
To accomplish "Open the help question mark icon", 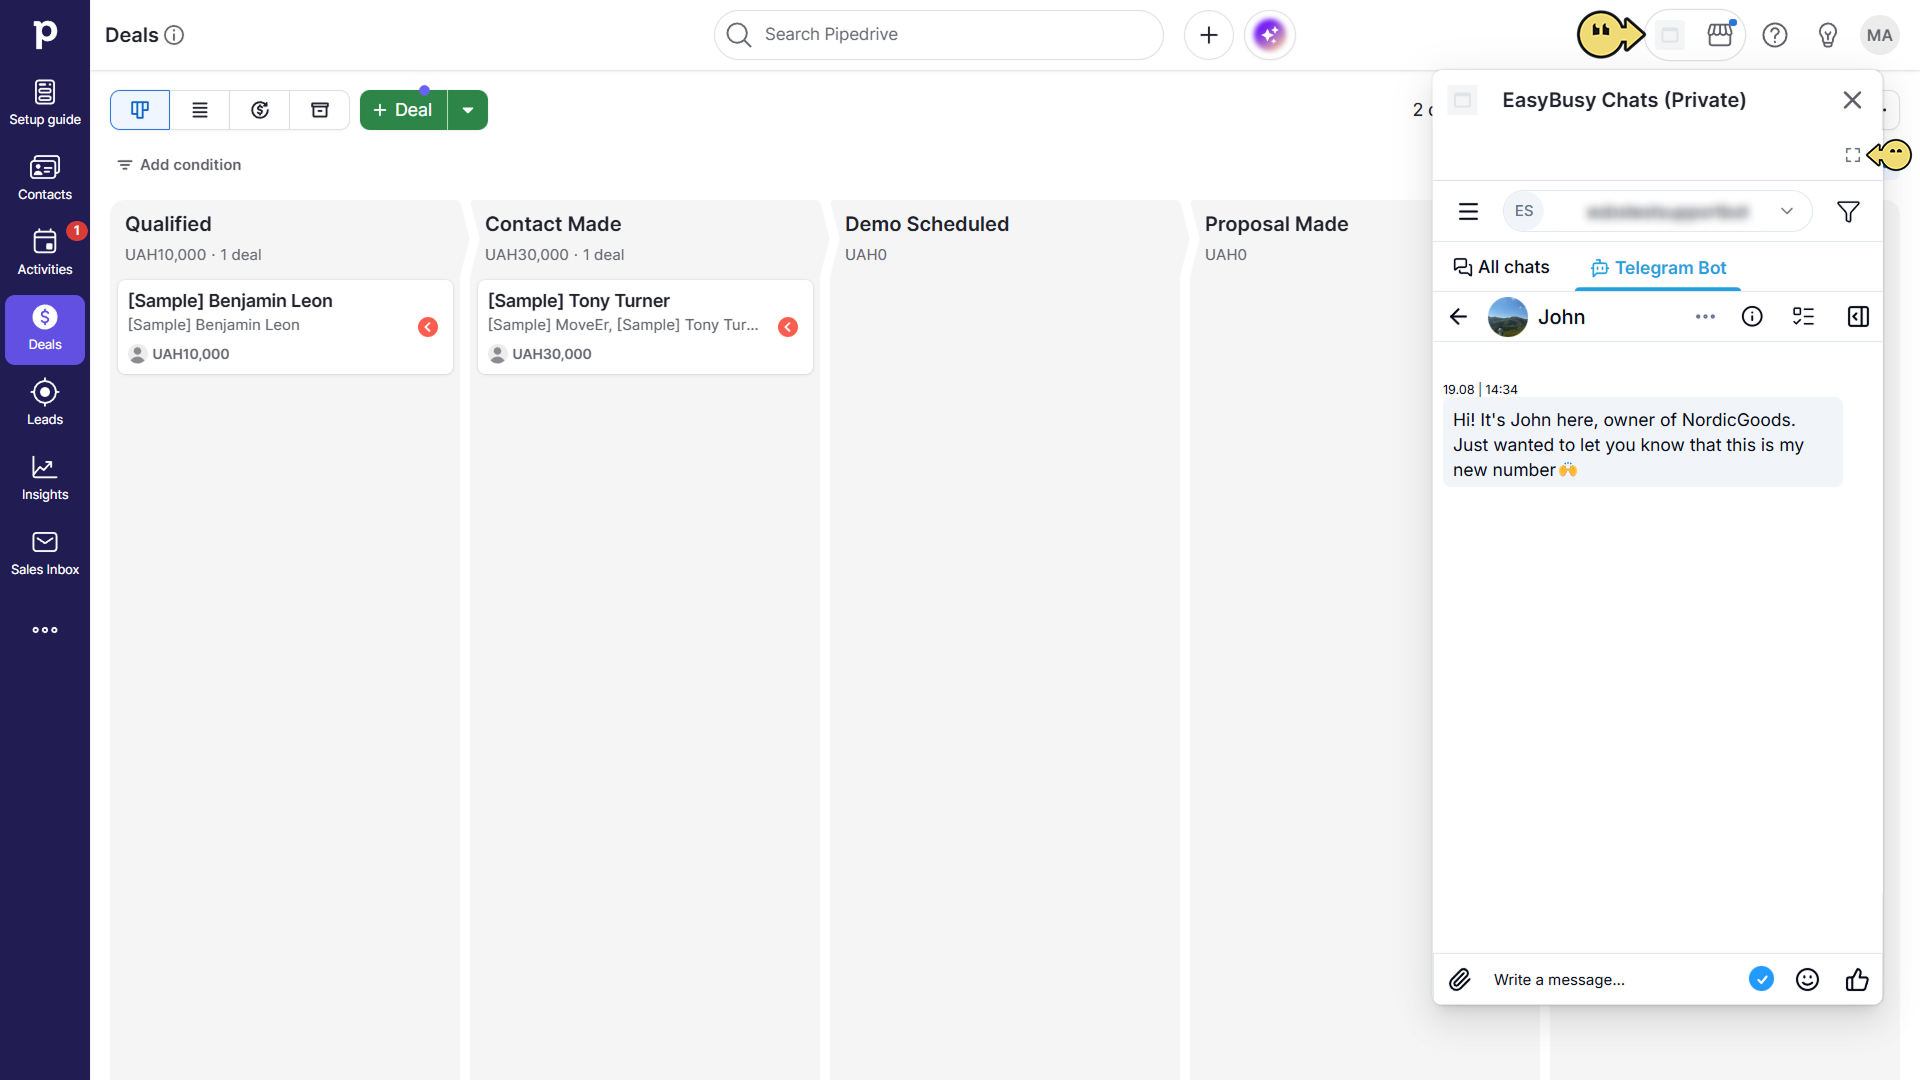I will pos(1775,35).
